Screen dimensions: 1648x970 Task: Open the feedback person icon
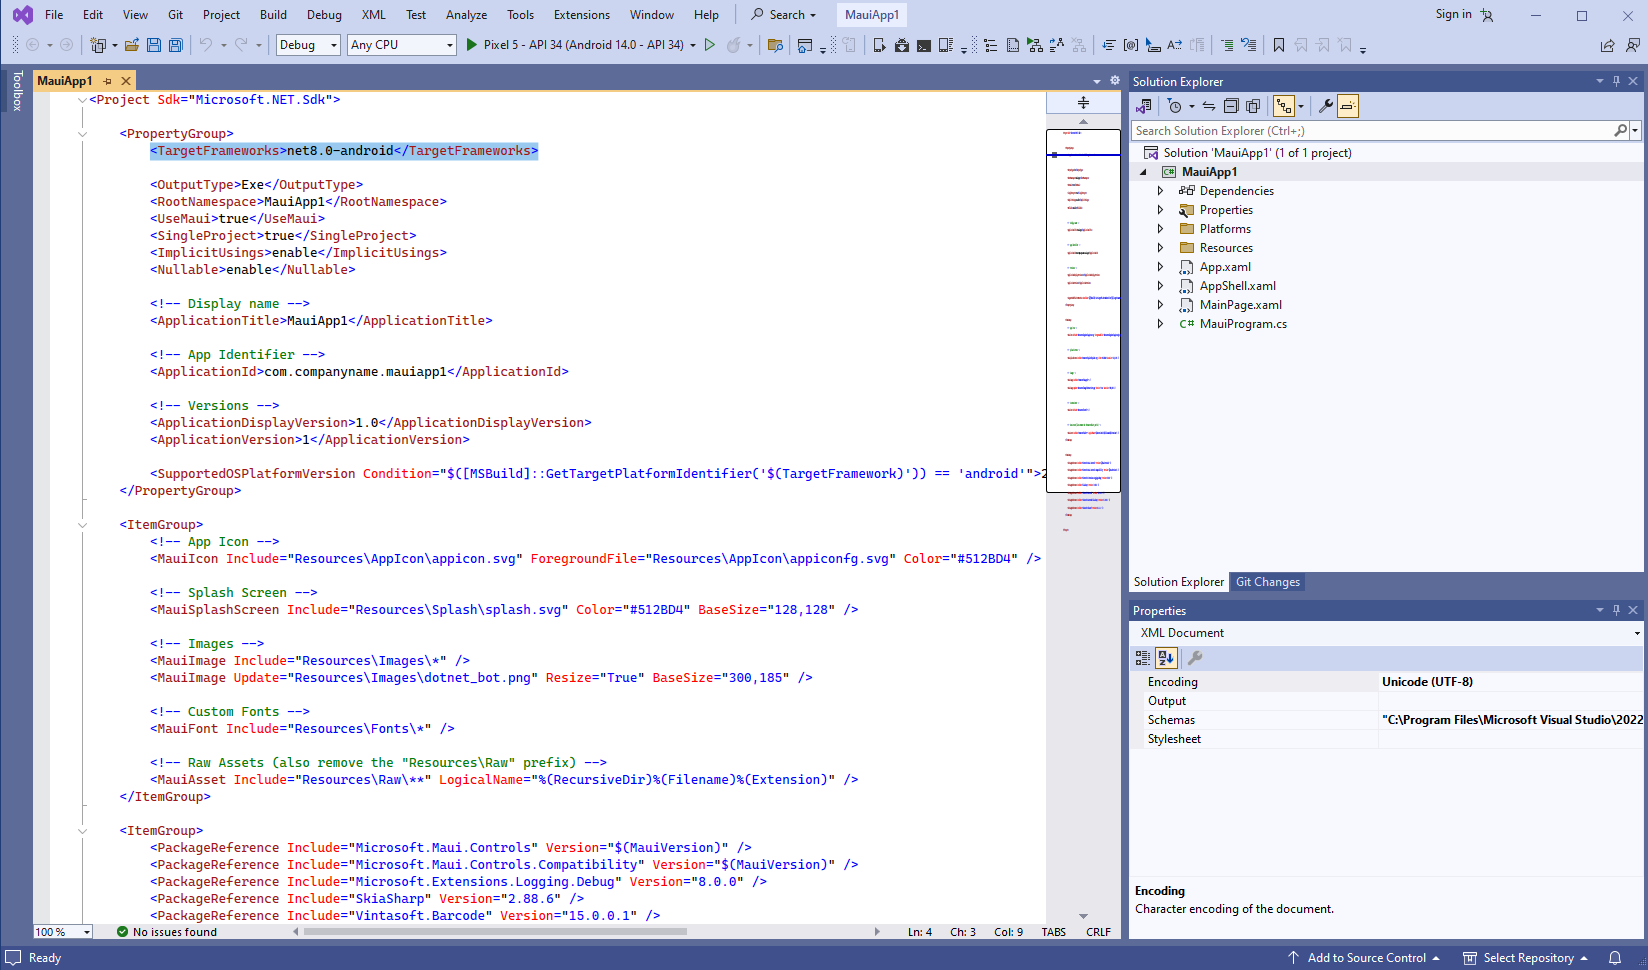click(1633, 45)
